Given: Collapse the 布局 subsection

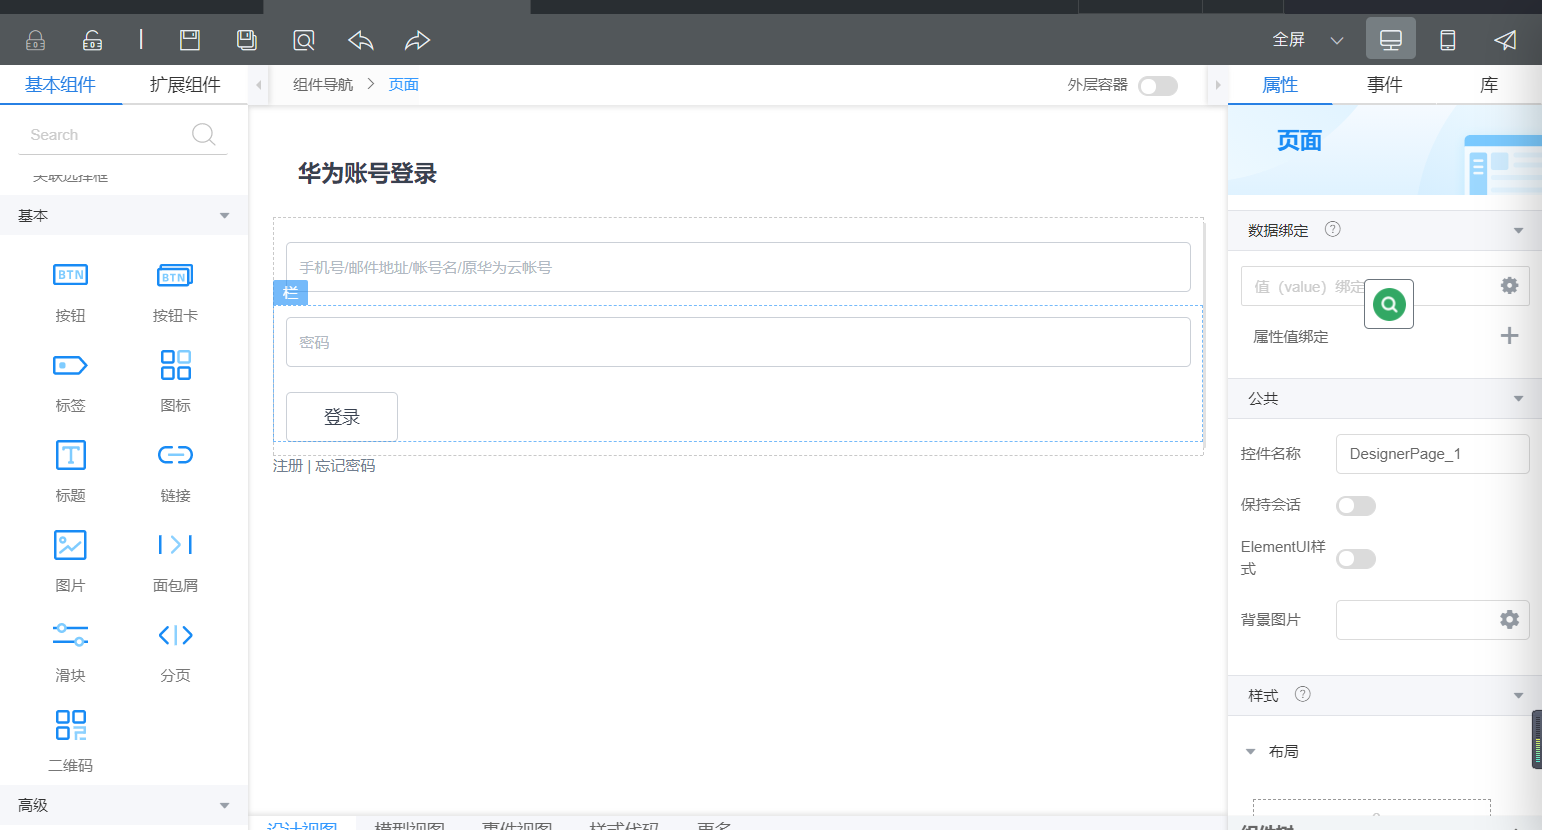Looking at the screenshot, I should tap(1250, 752).
